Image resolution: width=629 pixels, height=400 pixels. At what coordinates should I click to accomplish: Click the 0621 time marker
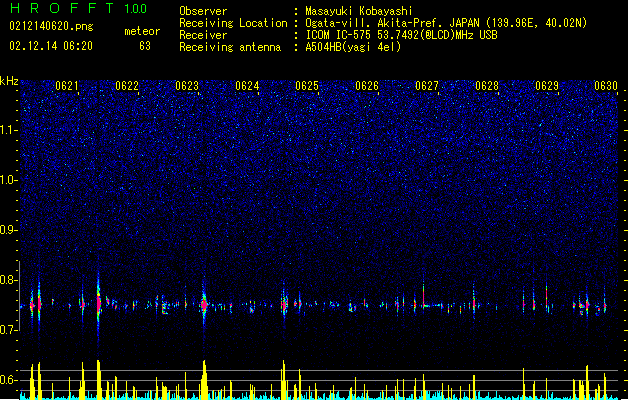pos(67,86)
